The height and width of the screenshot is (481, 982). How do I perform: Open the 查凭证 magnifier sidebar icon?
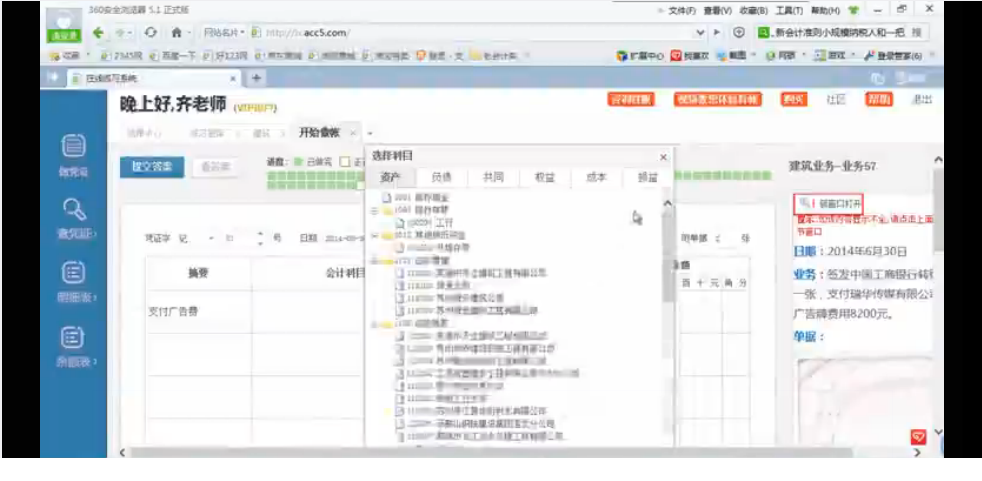[74, 210]
